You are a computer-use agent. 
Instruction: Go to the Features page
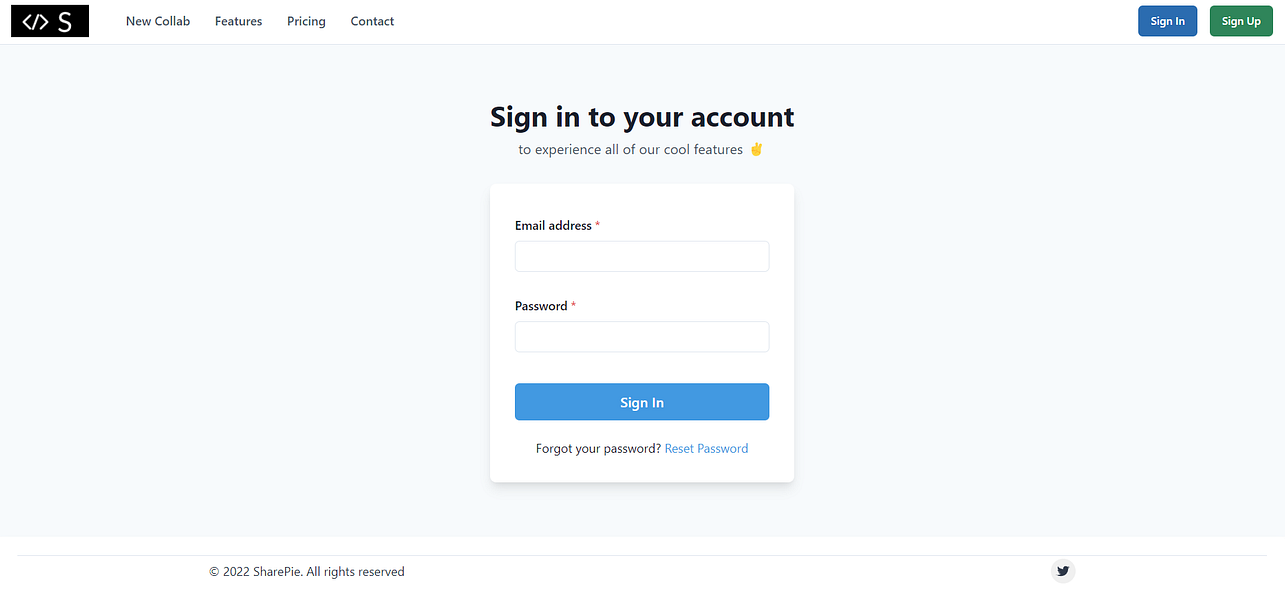238,21
